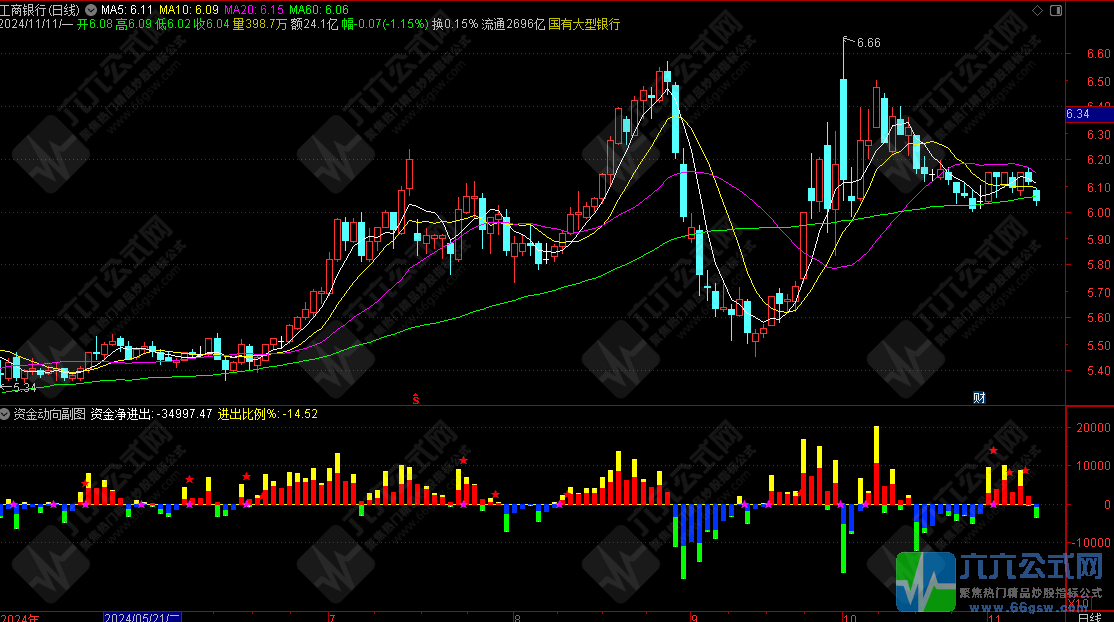Click the 日线 period label at bottom right
The image size is (1114, 622).
pyautogui.click(x=1089, y=617)
